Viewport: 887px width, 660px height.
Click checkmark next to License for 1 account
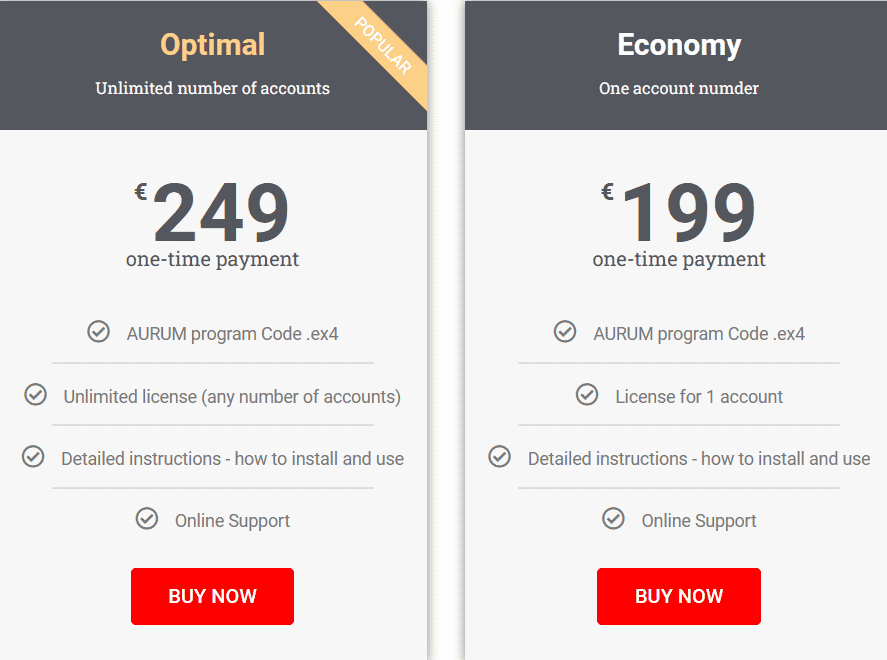click(x=587, y=394)
